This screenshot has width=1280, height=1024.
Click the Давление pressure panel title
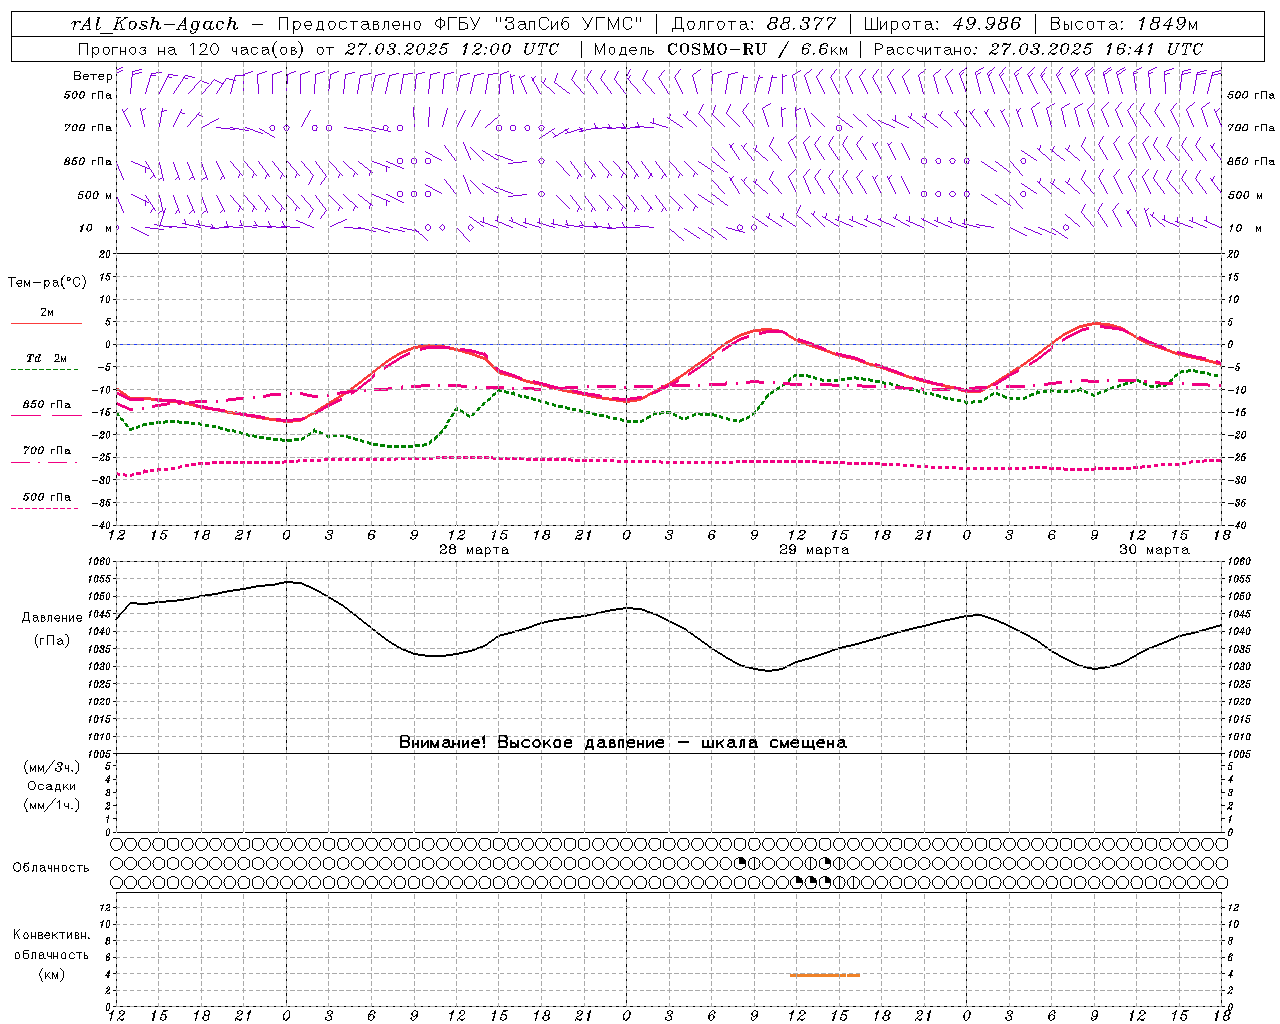(x=52, y=618)
